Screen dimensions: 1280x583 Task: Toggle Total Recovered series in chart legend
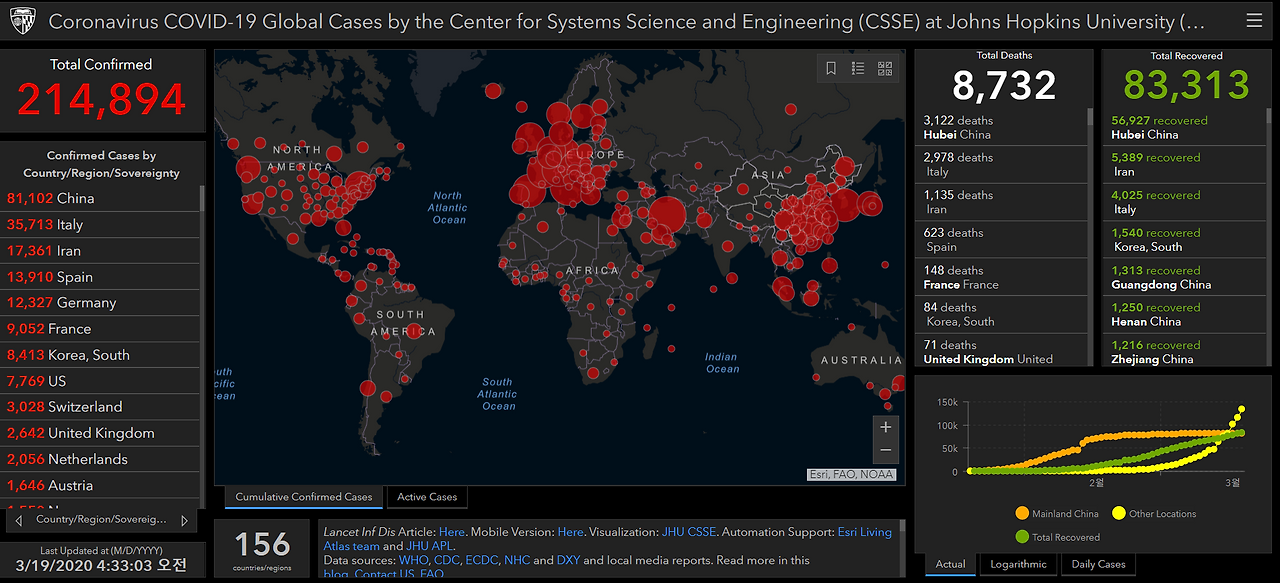click(x=1057, y=537)
